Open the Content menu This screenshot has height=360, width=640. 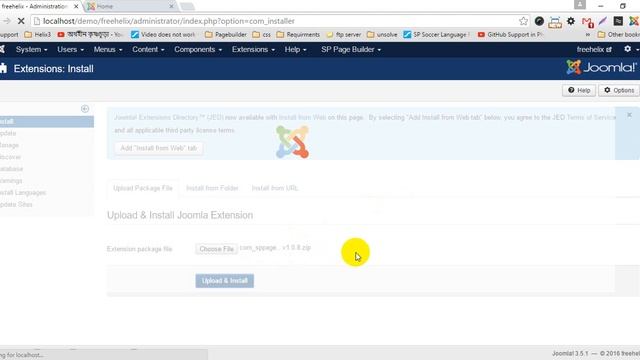tap(148, 49)
